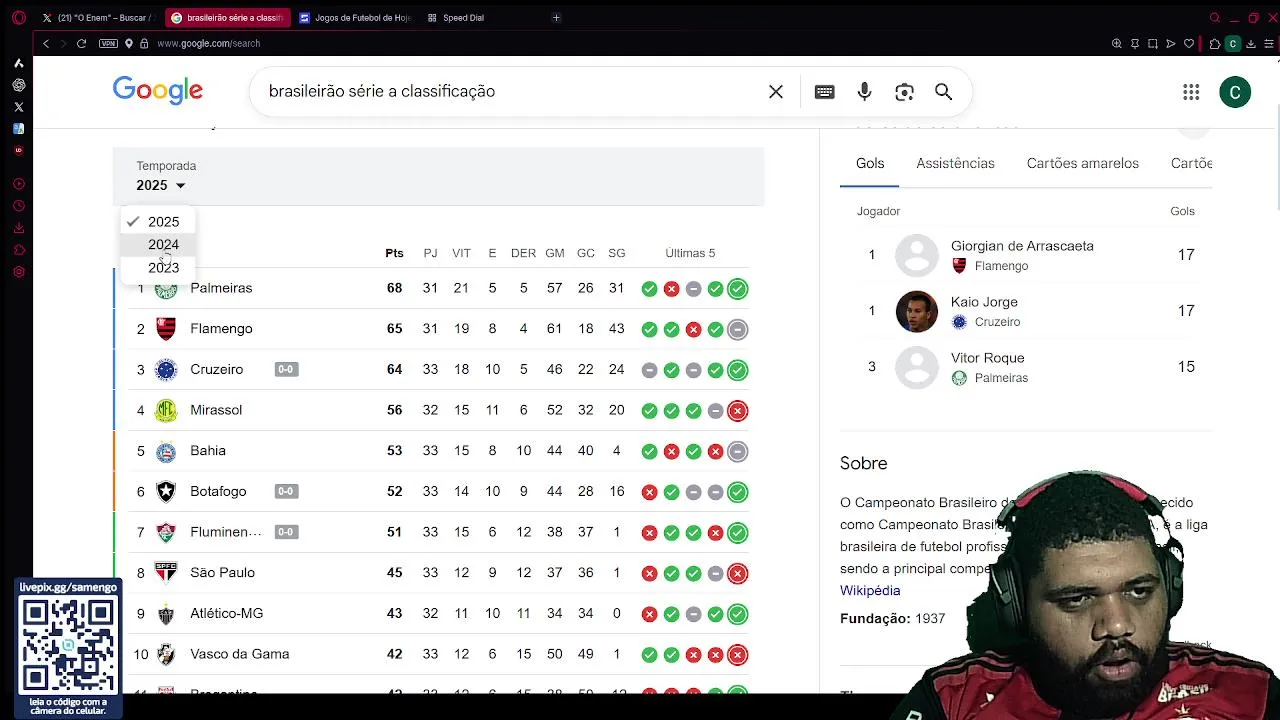Click Palmeiras' latest win result circle

pos(737,289)
